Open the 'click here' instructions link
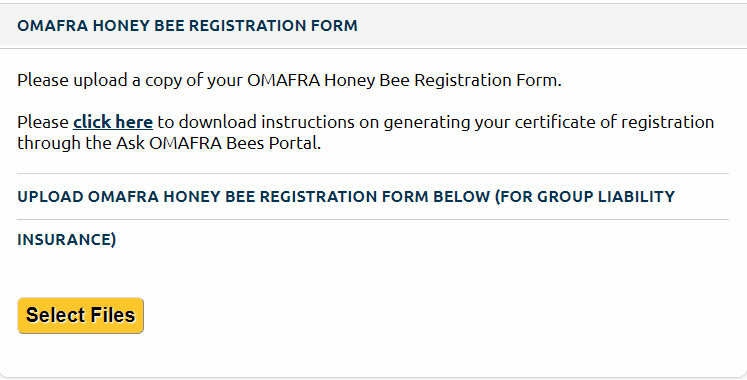 [113, 122]
